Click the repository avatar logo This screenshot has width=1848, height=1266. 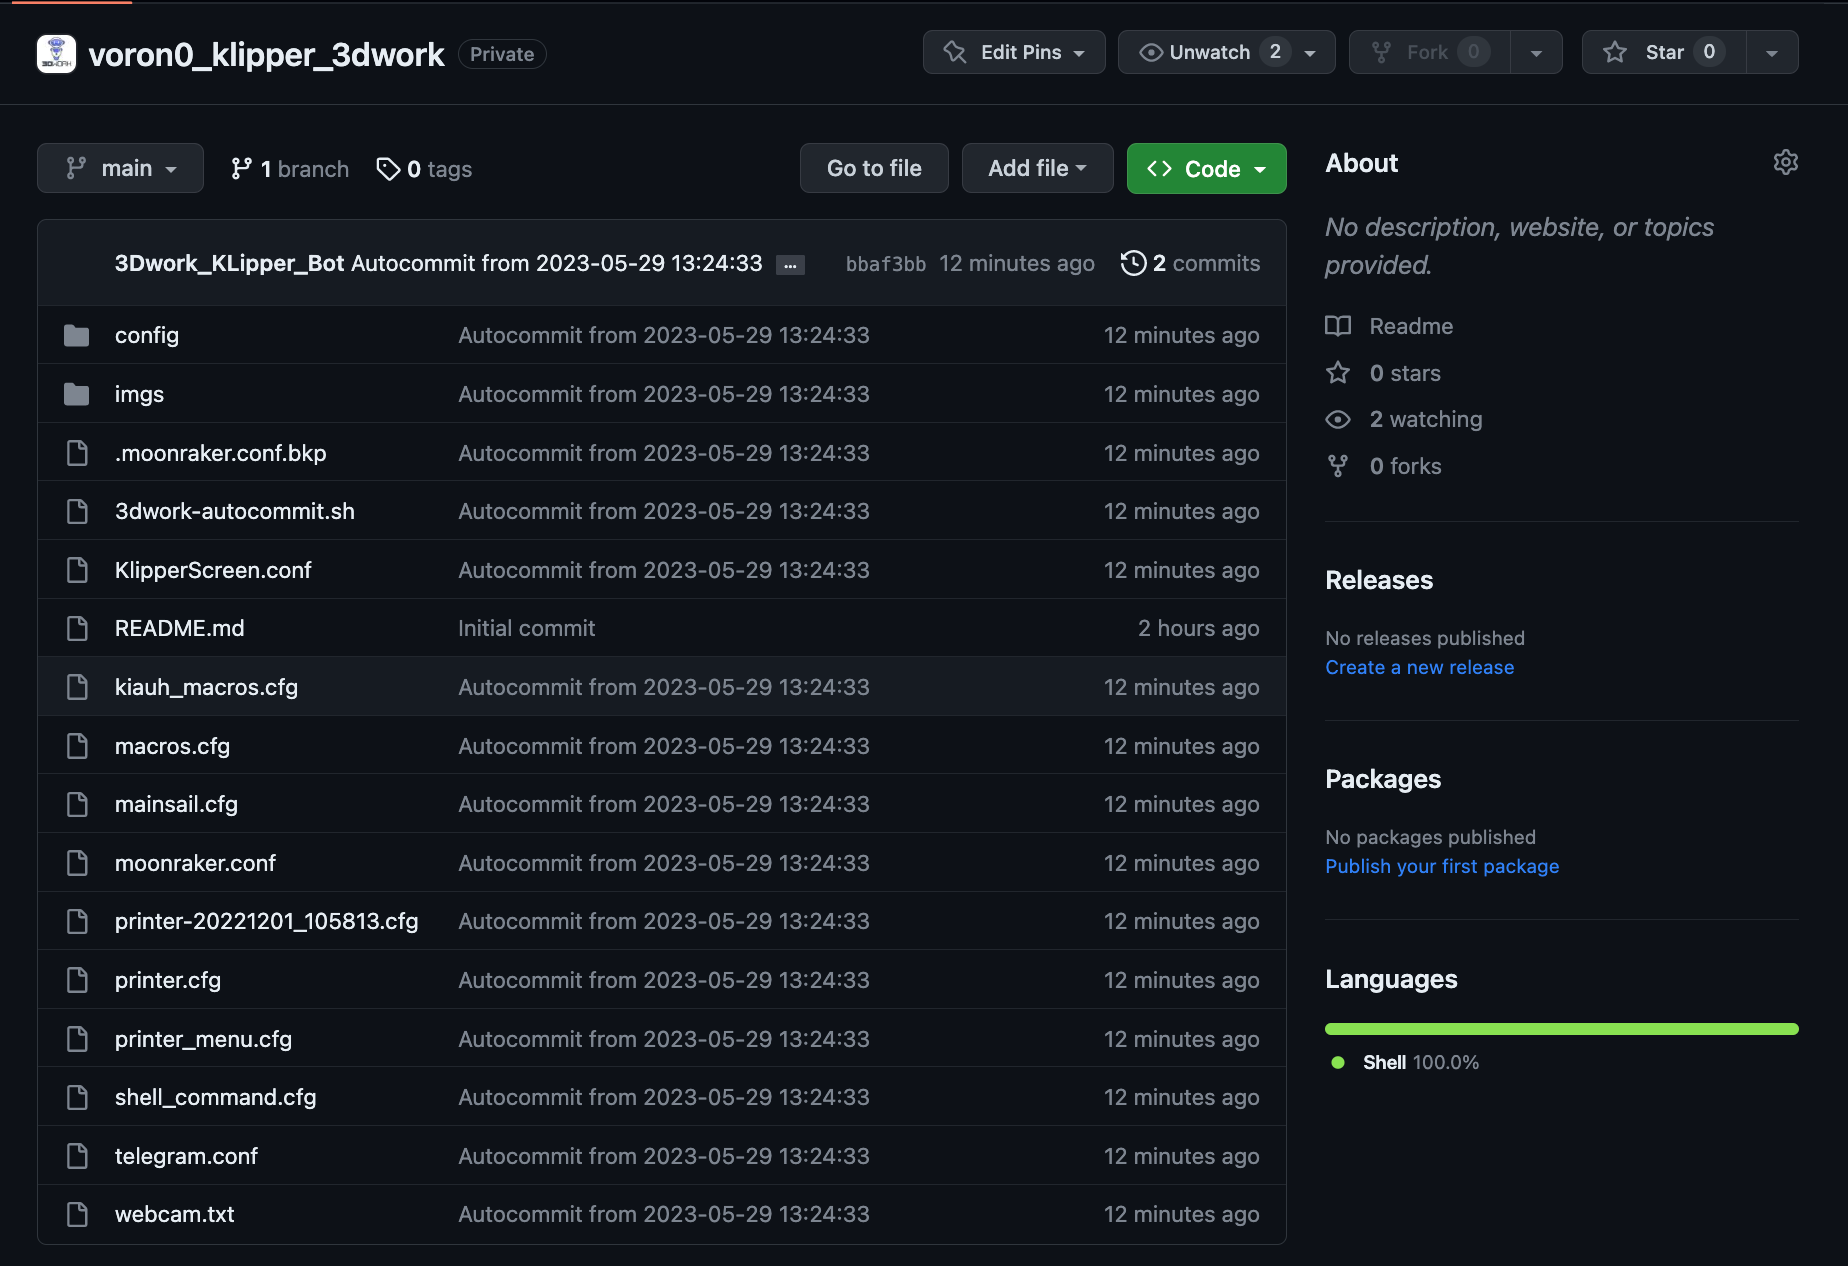click(56, 54)
